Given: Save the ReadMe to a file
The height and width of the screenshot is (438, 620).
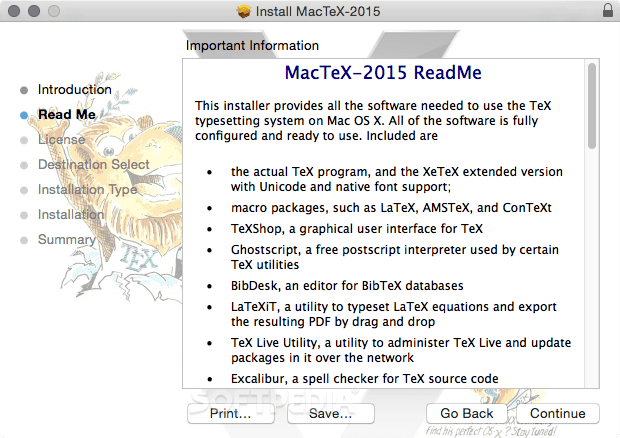Looking at the screenshot, I should point(331,413).
